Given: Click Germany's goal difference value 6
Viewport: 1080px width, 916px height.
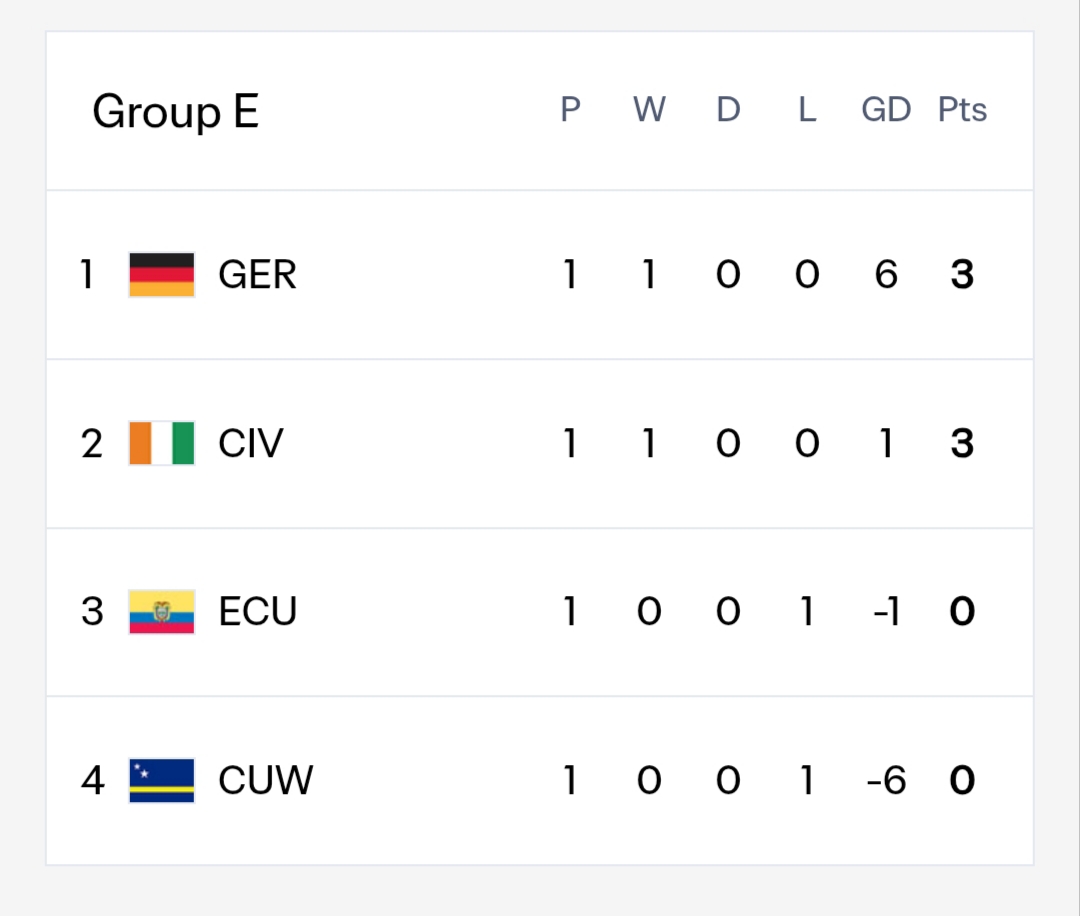Looking at the screenshot, I should point(886,275).
